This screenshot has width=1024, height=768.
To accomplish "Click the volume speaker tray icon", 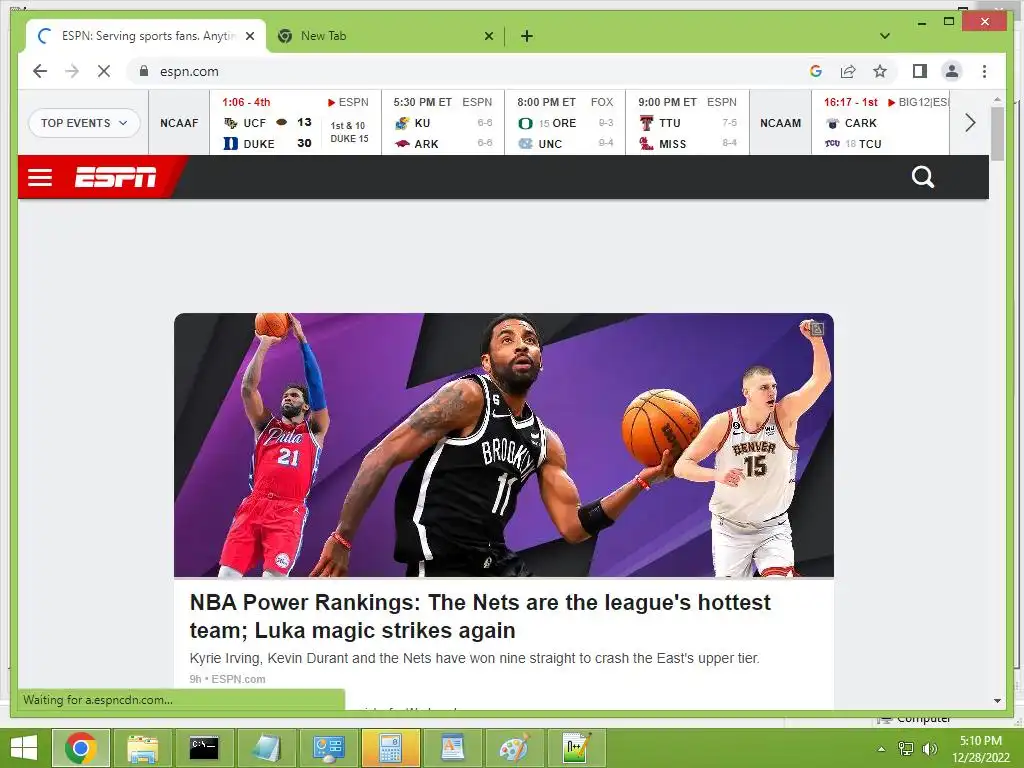I will point(930,749).
